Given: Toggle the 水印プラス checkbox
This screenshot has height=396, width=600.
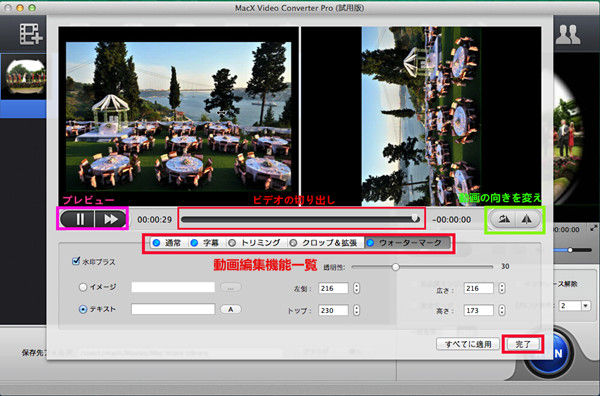Looking at the screenshot, I should click(76, 261).
